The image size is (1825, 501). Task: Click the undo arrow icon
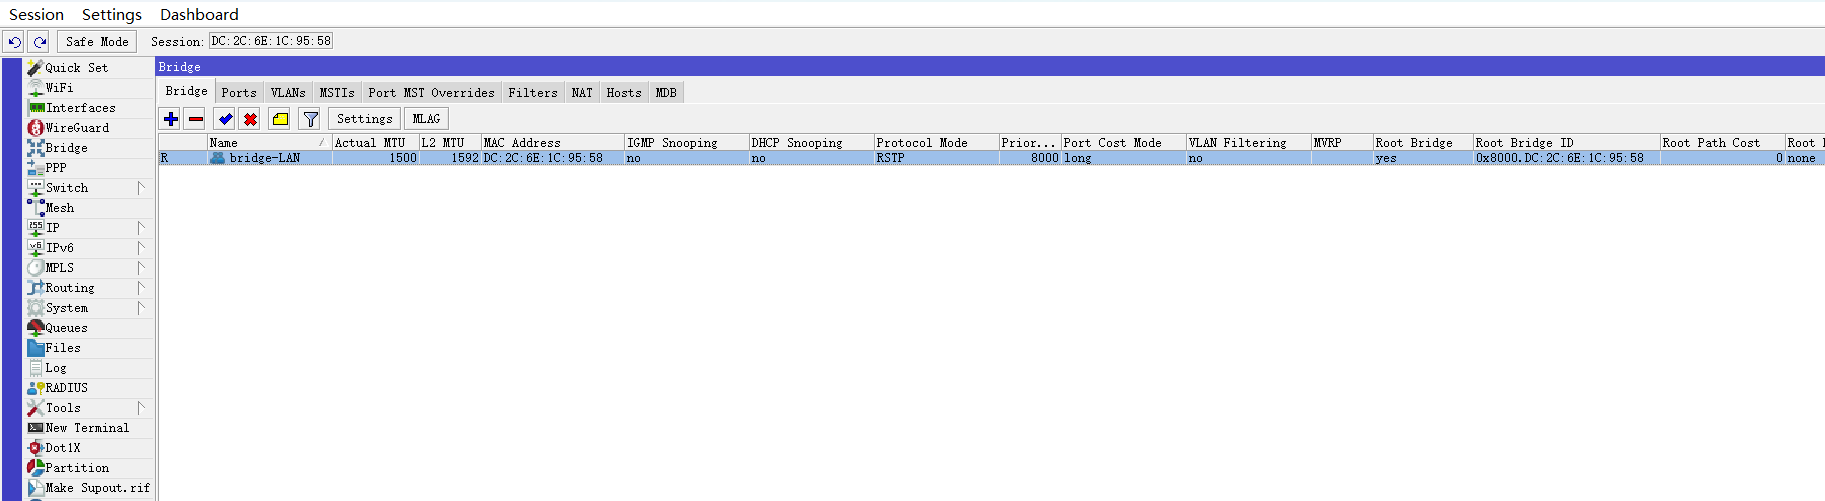point(14,41)
